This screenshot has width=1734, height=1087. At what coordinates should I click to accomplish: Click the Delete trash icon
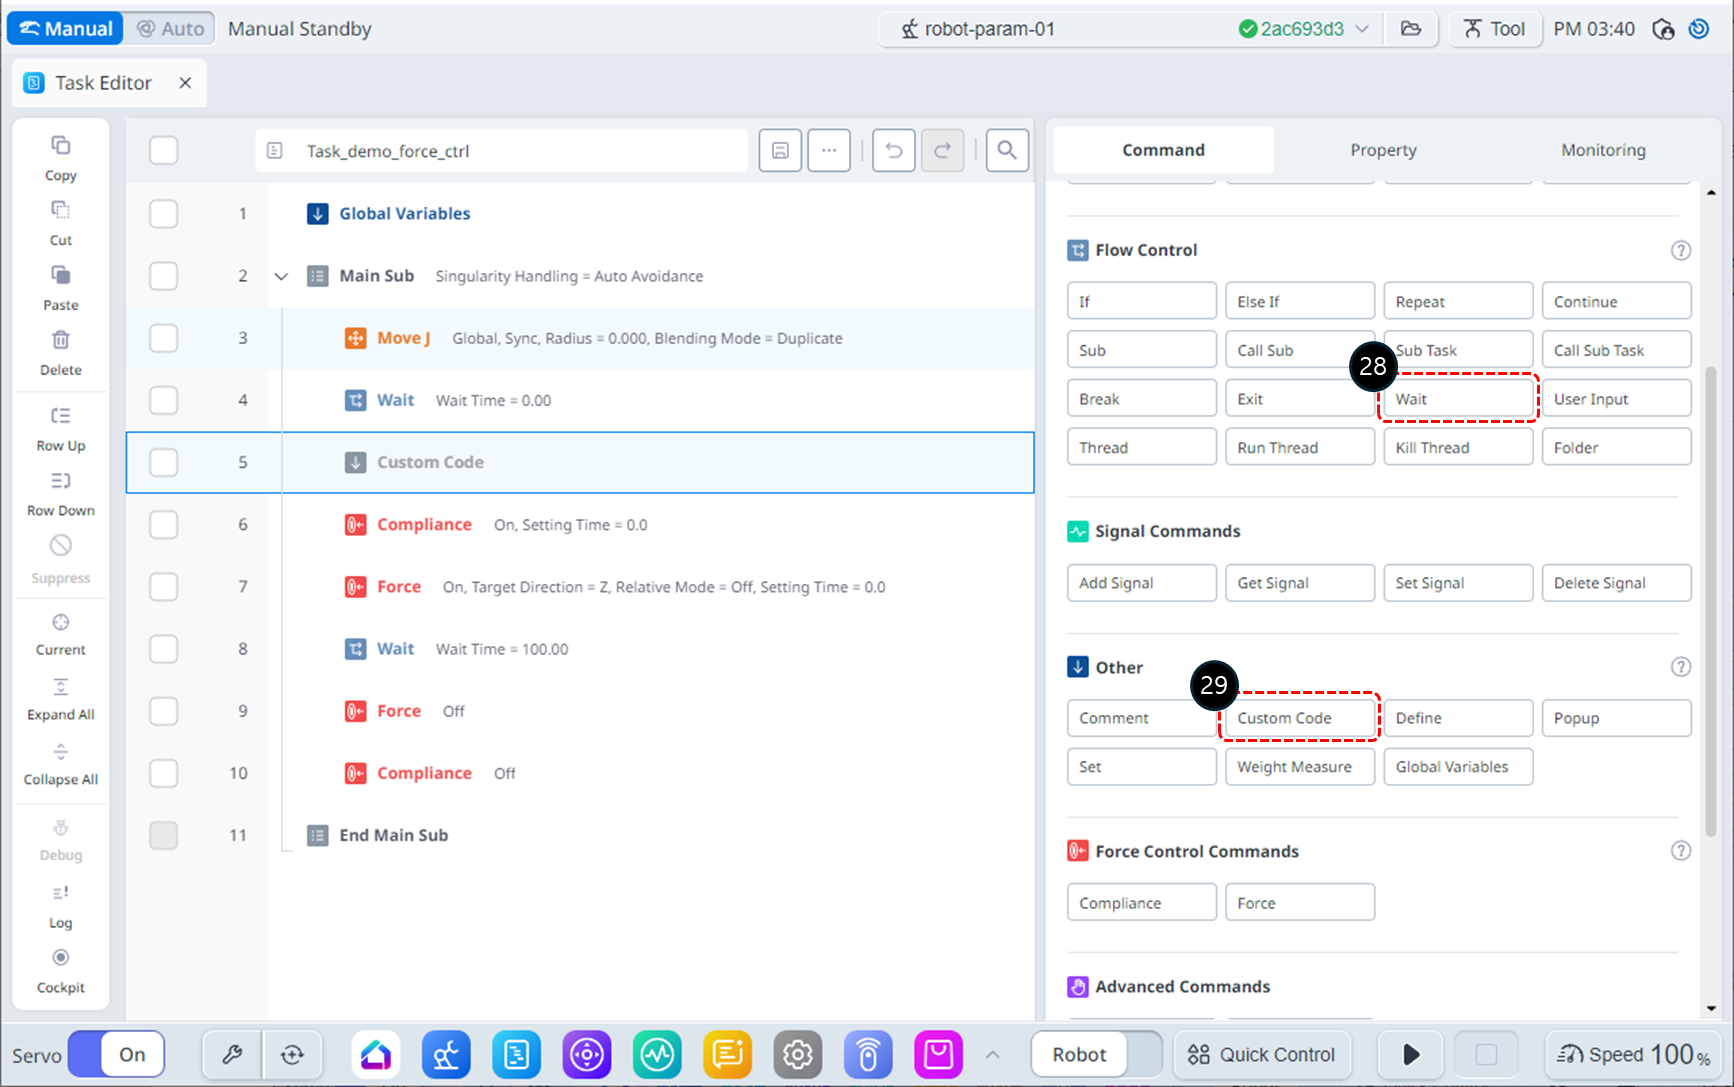(60, 341)
